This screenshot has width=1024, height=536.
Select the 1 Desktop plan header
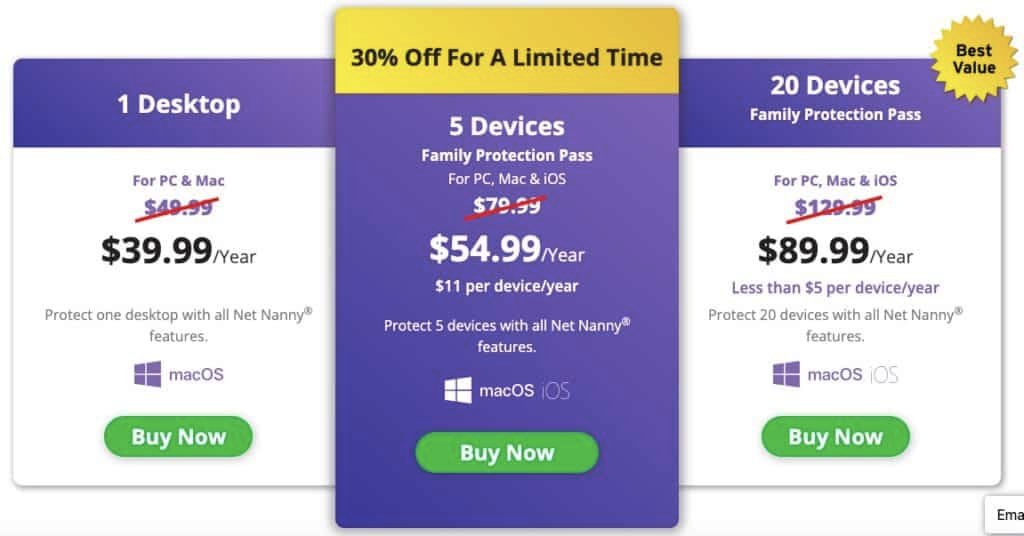pos(178,104)
